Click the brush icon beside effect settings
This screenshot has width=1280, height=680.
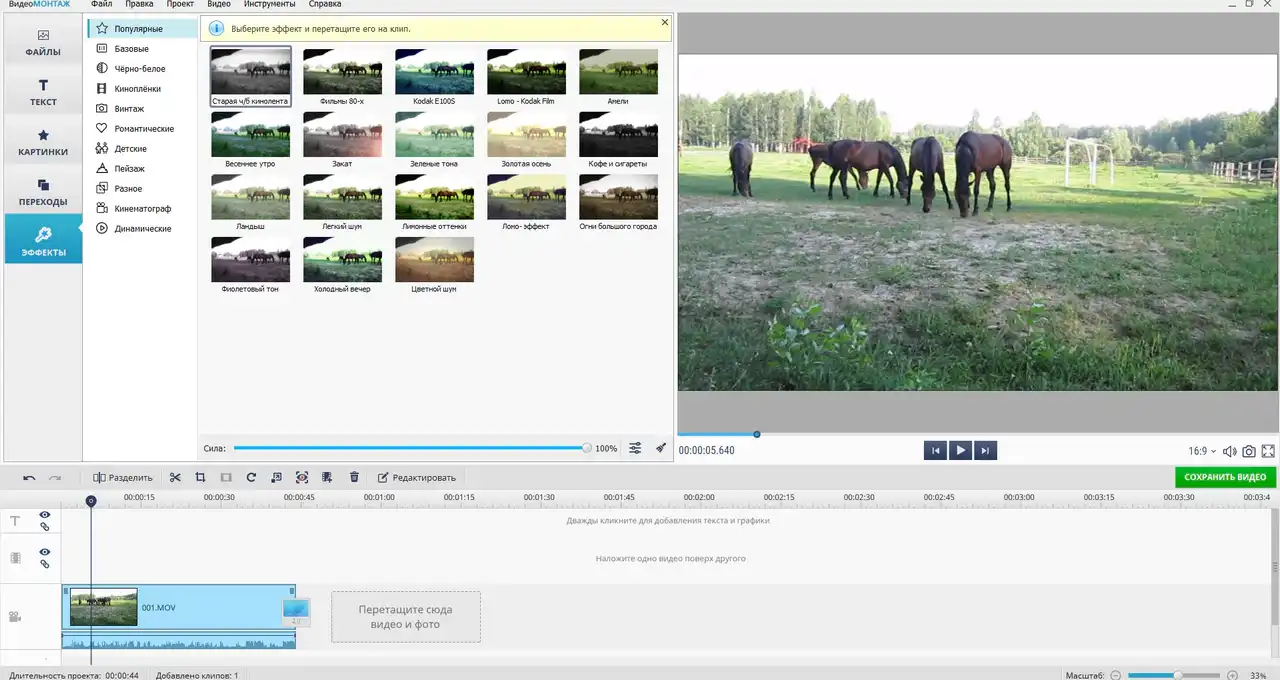coord(661,448)
